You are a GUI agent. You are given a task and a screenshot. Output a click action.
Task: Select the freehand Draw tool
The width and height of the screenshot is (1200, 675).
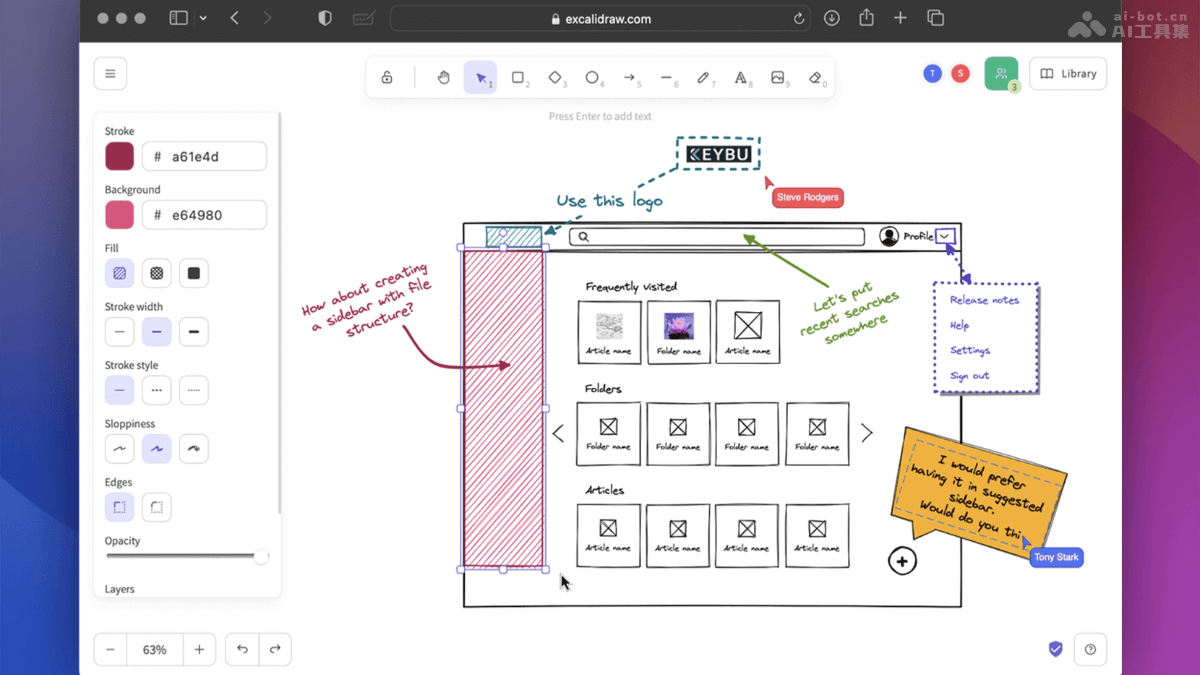tap(706, 77)
